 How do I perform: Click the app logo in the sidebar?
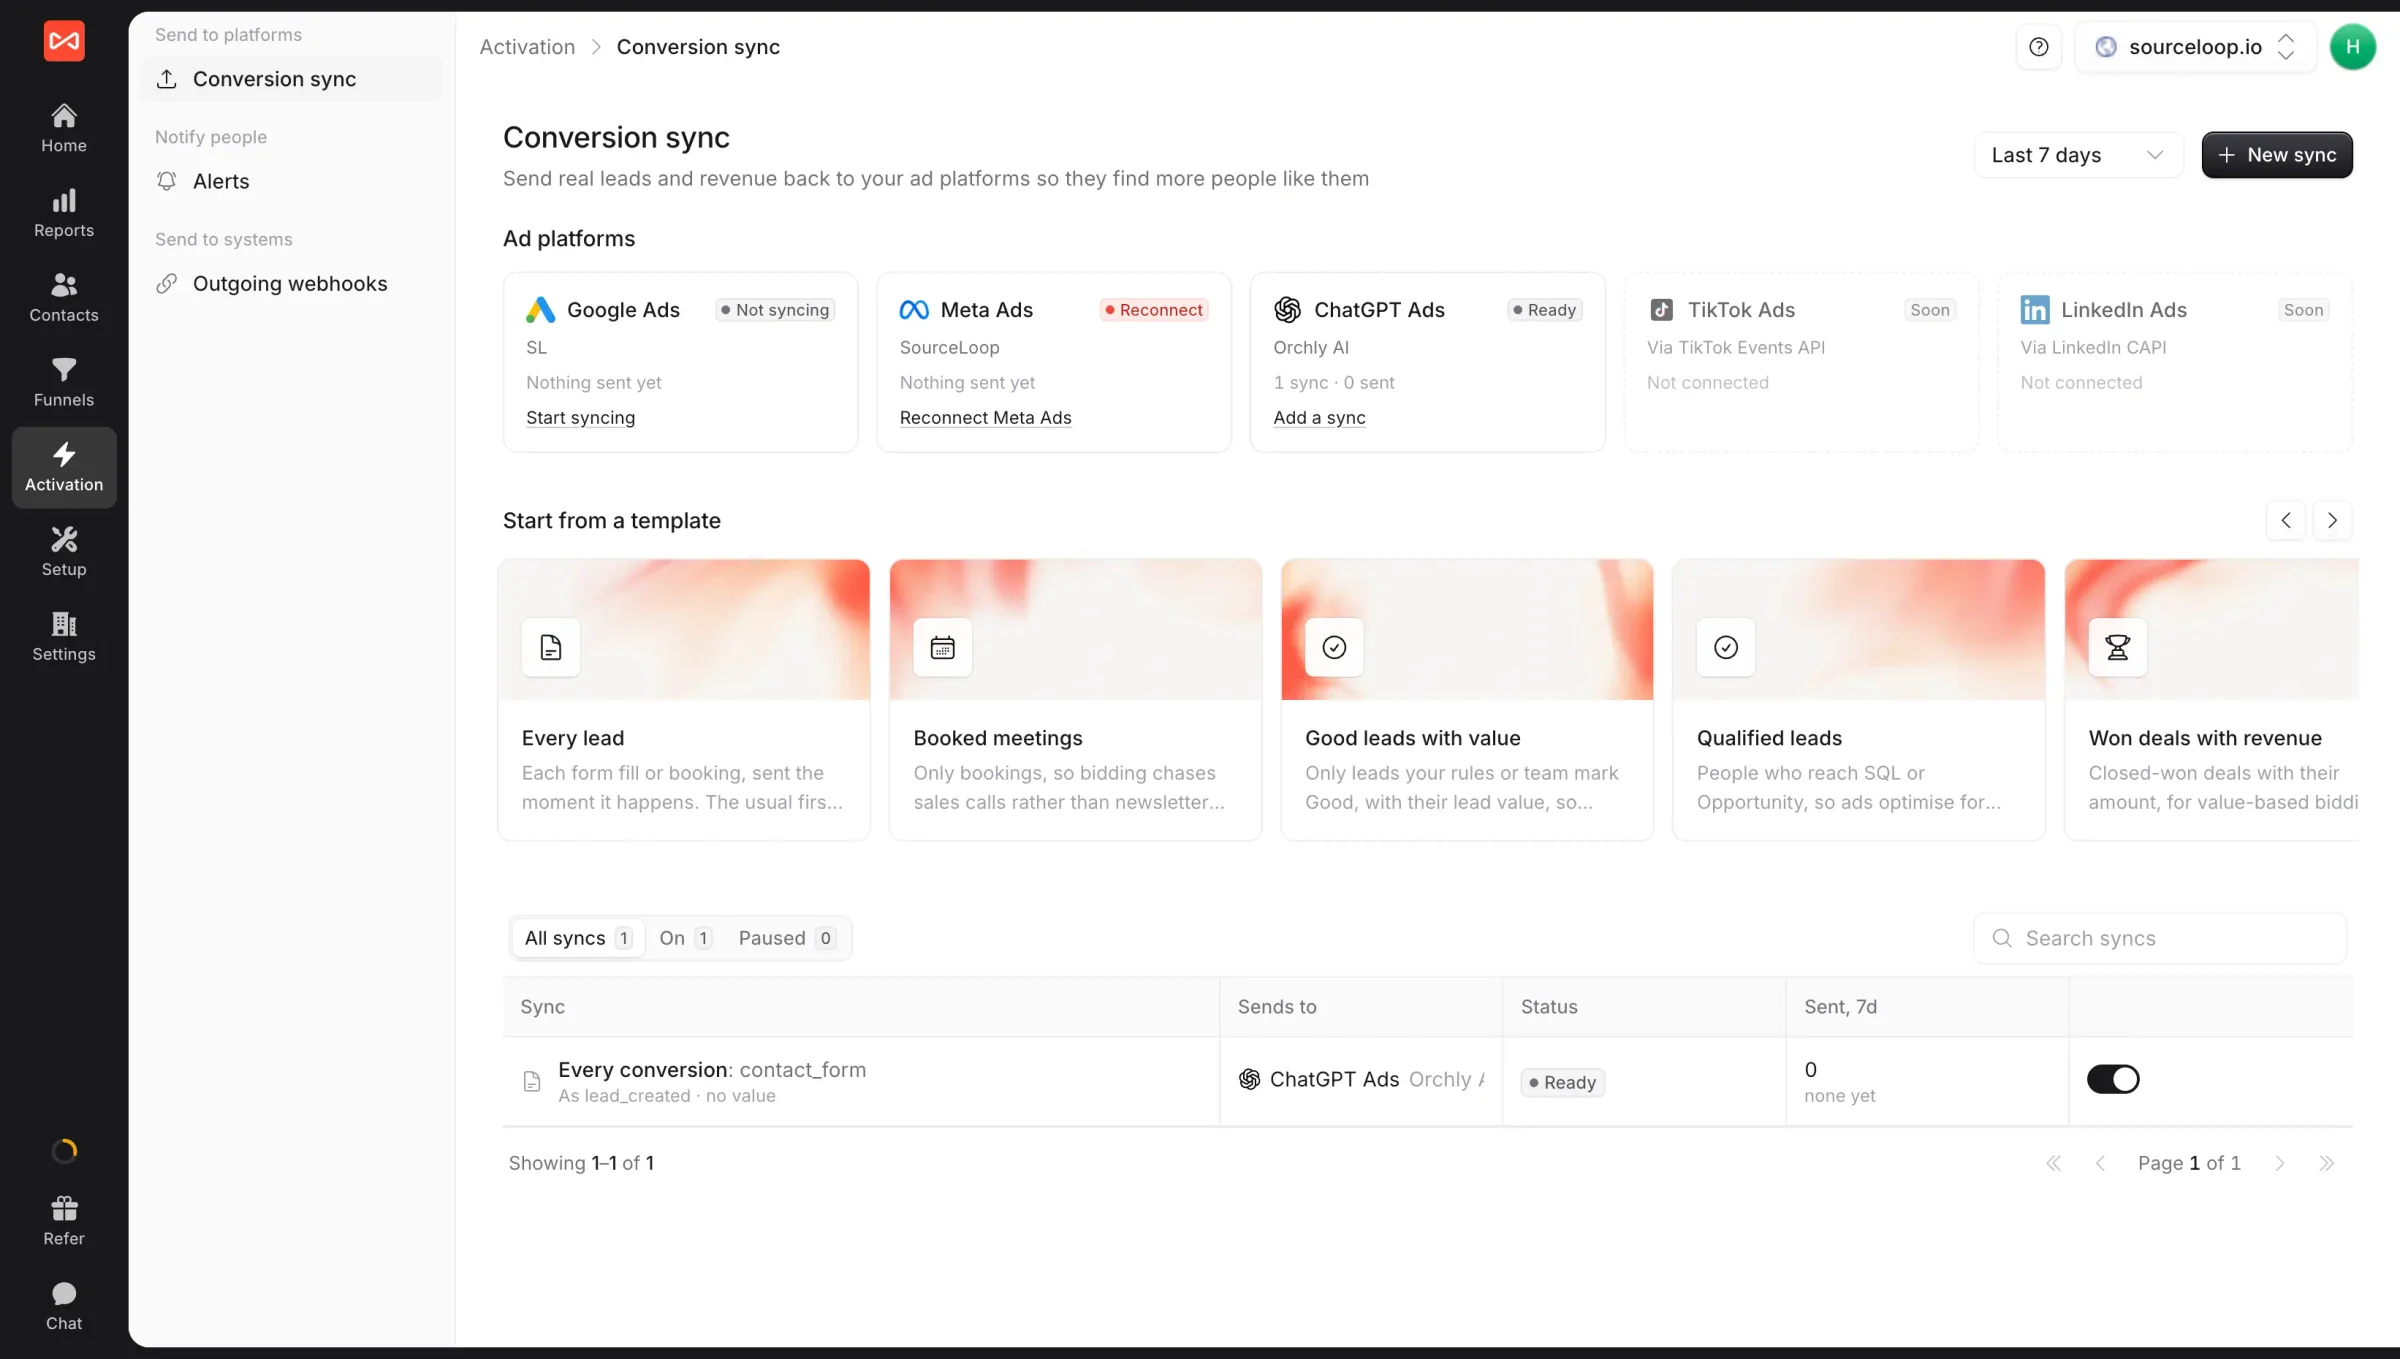[64, 41]
